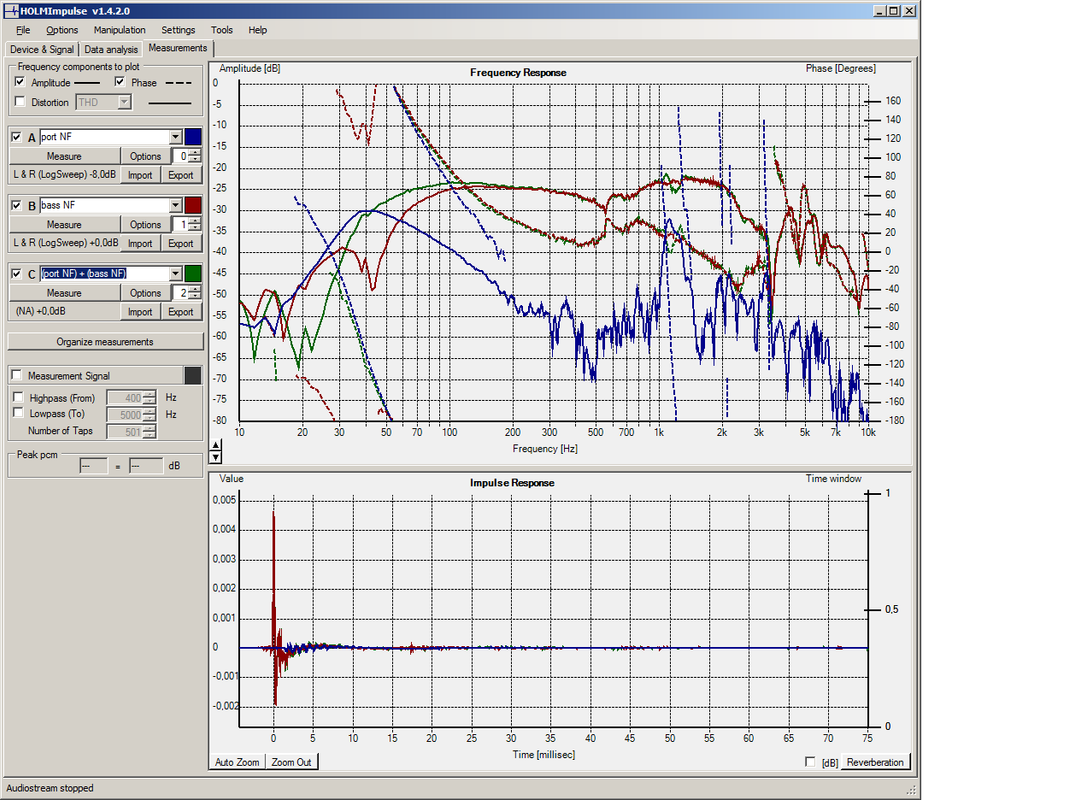Image resolution: width=1075 pixels, height=800 pixels.
Task: Click the green color swatch for slot C
Action: (x=193, y=274)
